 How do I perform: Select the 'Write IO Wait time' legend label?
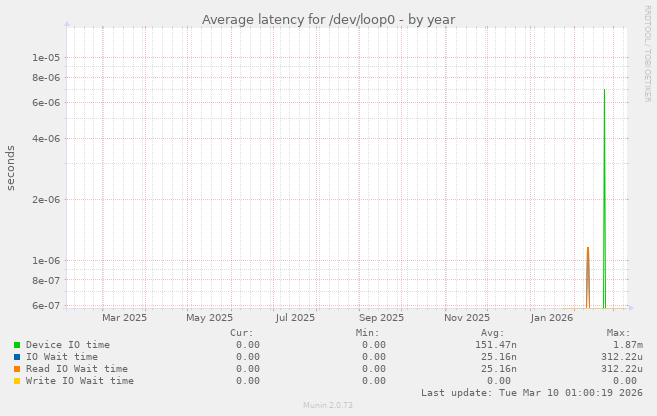[x=80, y=381]
